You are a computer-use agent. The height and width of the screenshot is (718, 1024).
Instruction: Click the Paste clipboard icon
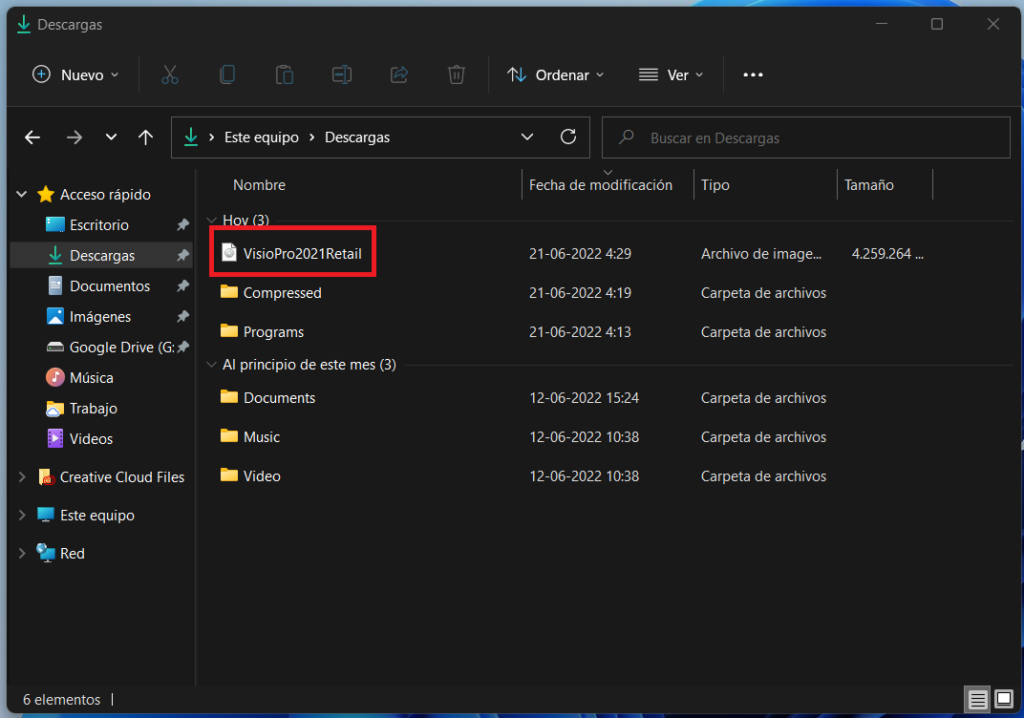click(284, 75)
